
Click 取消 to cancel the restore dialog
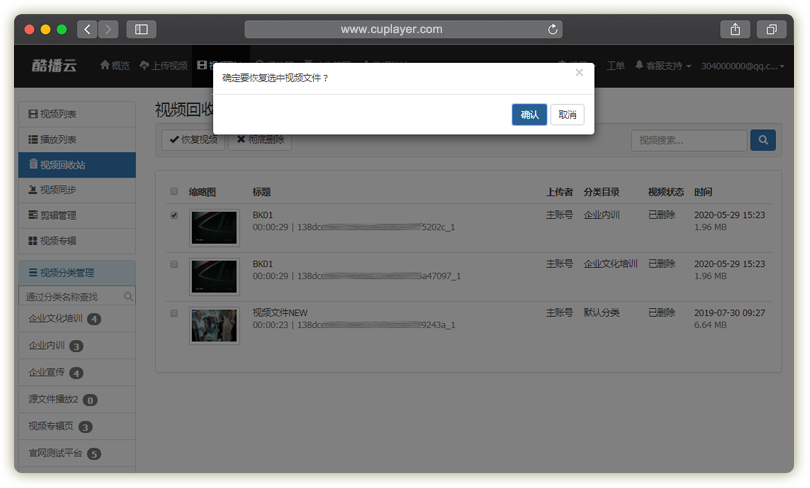(567, 115)
